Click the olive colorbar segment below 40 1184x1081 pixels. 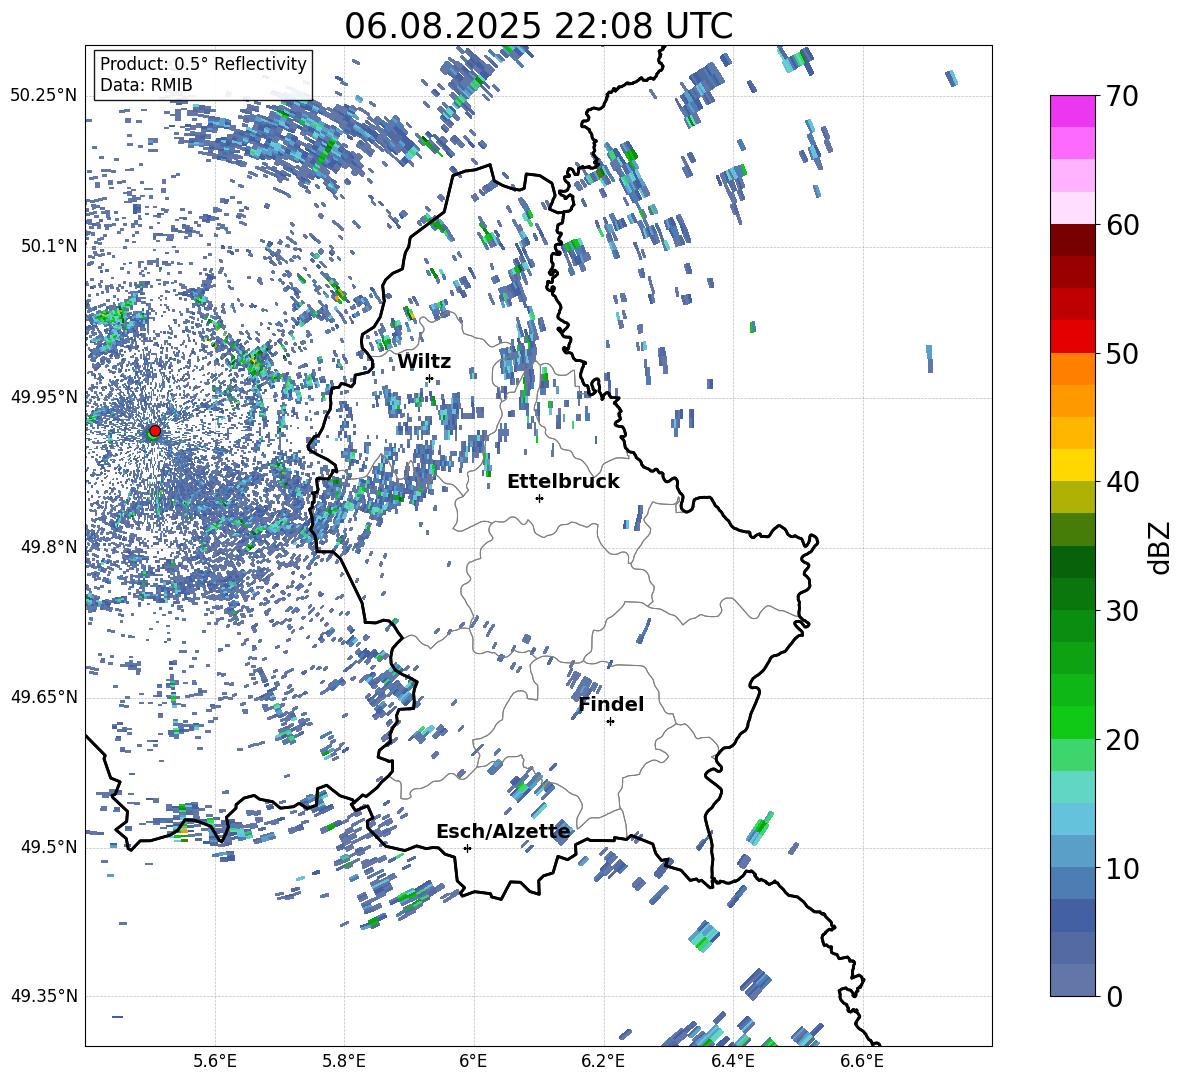tap(1073, 497)
